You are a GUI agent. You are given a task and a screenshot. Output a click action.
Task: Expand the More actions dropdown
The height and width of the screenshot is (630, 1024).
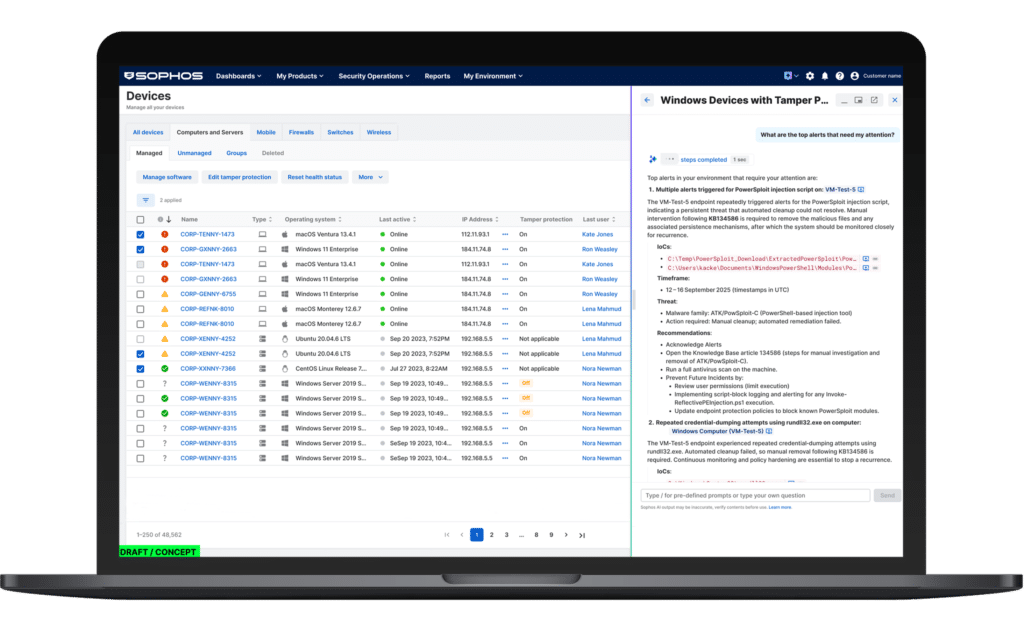[x=370, y=177]
